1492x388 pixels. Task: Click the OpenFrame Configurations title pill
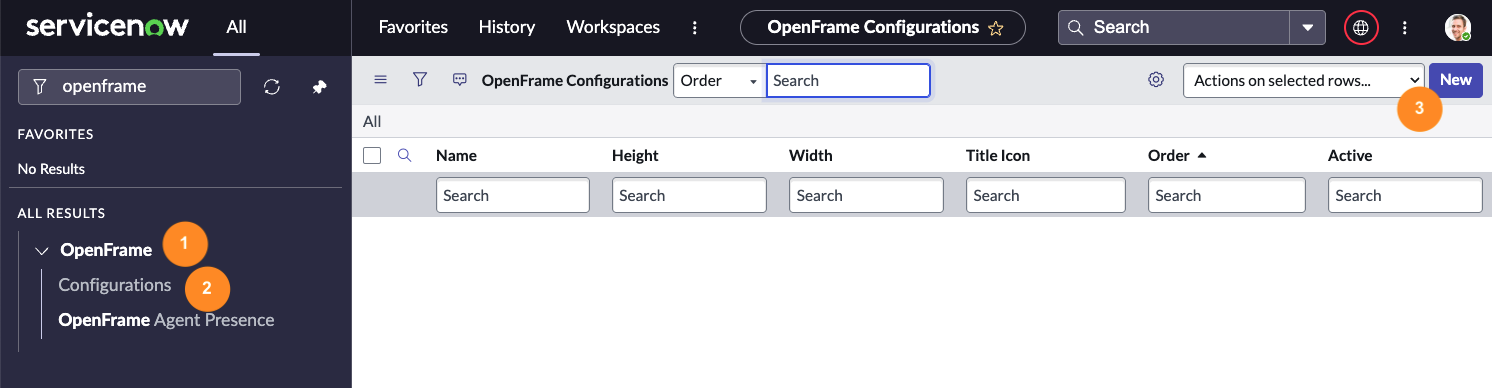coord(883,28)
